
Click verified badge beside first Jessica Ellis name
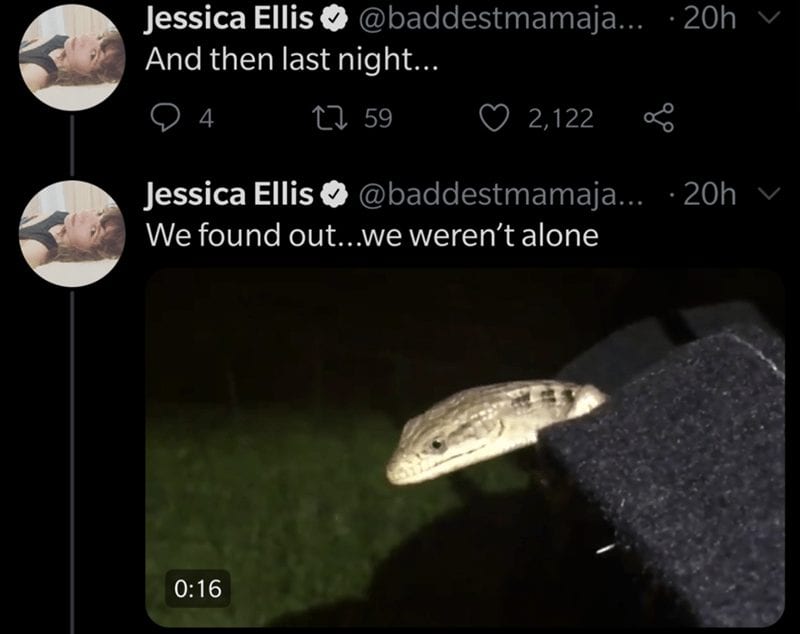(x=334, y=19)
